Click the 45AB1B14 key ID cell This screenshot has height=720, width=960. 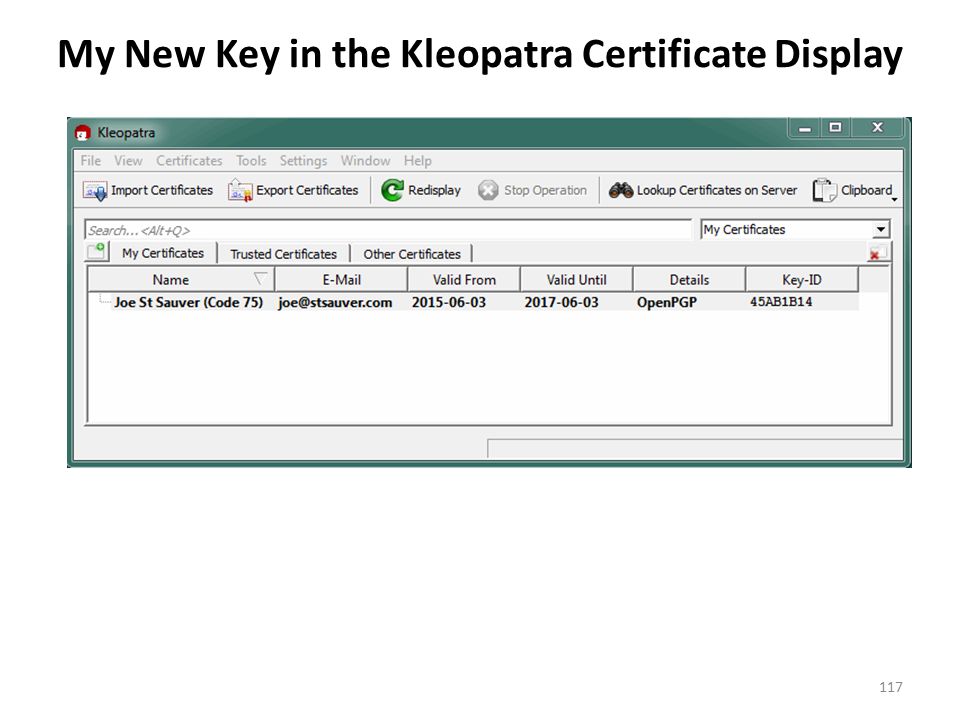[x=781, y=302]
